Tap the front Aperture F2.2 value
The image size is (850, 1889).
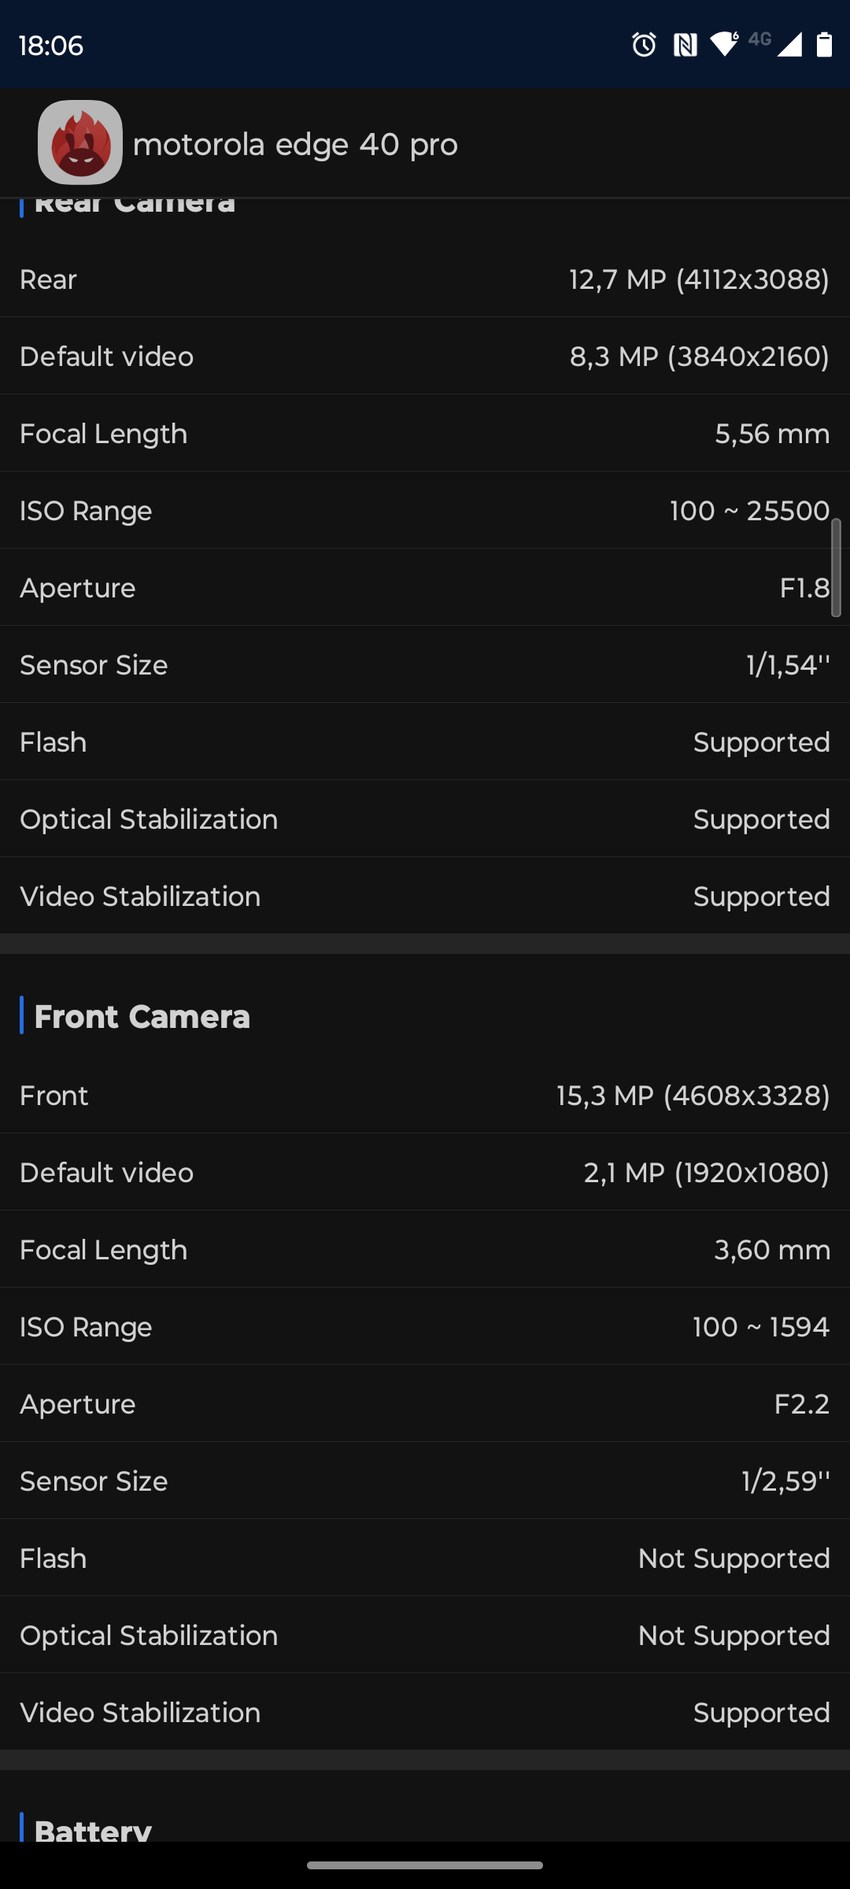801,1404
